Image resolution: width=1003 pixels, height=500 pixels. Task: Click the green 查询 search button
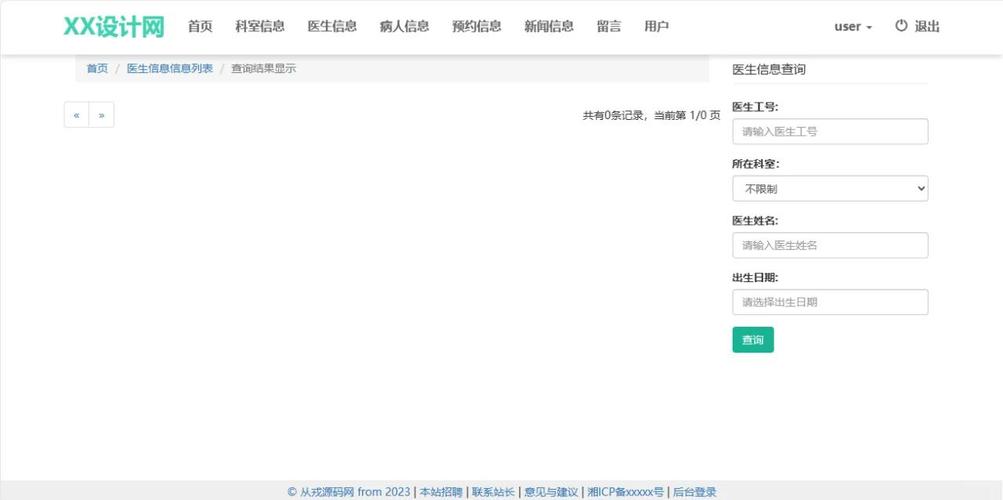coord(753,340)
